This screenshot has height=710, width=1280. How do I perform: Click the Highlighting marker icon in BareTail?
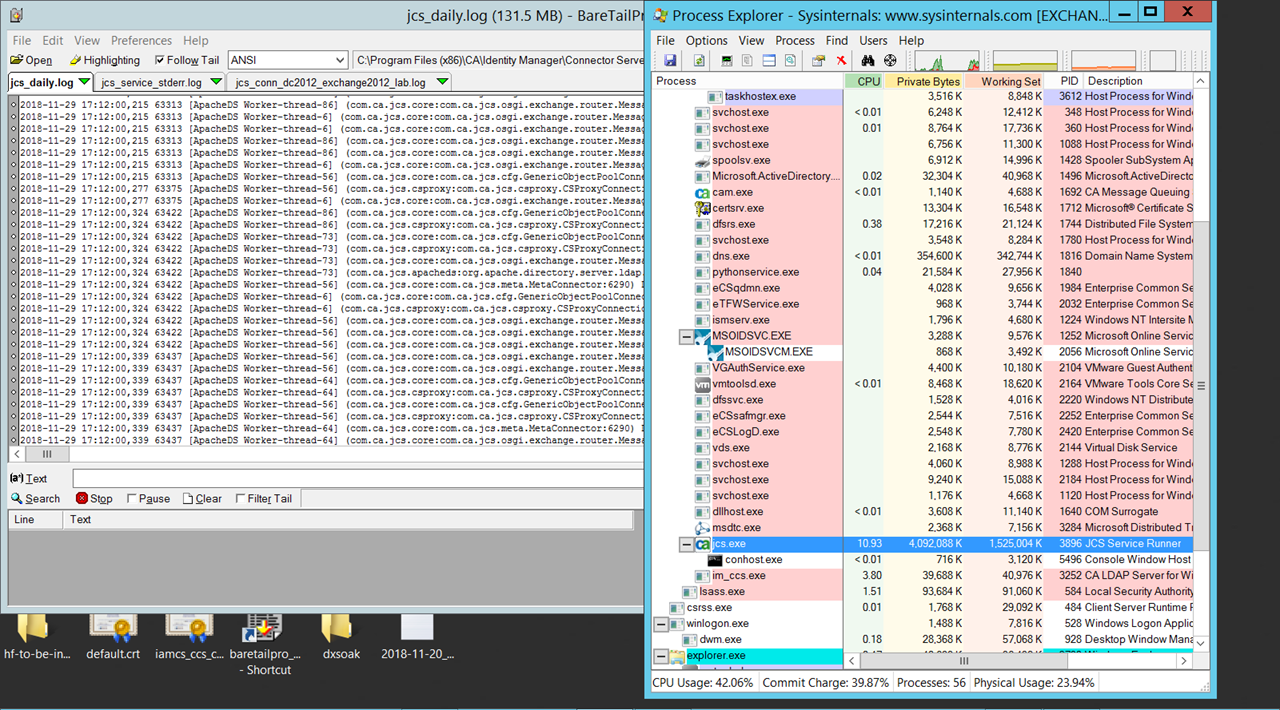point(75,60)
